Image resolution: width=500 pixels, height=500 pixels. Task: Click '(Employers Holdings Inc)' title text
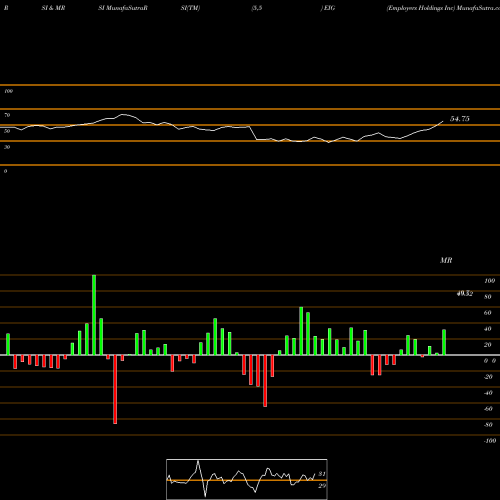(421, 8)
